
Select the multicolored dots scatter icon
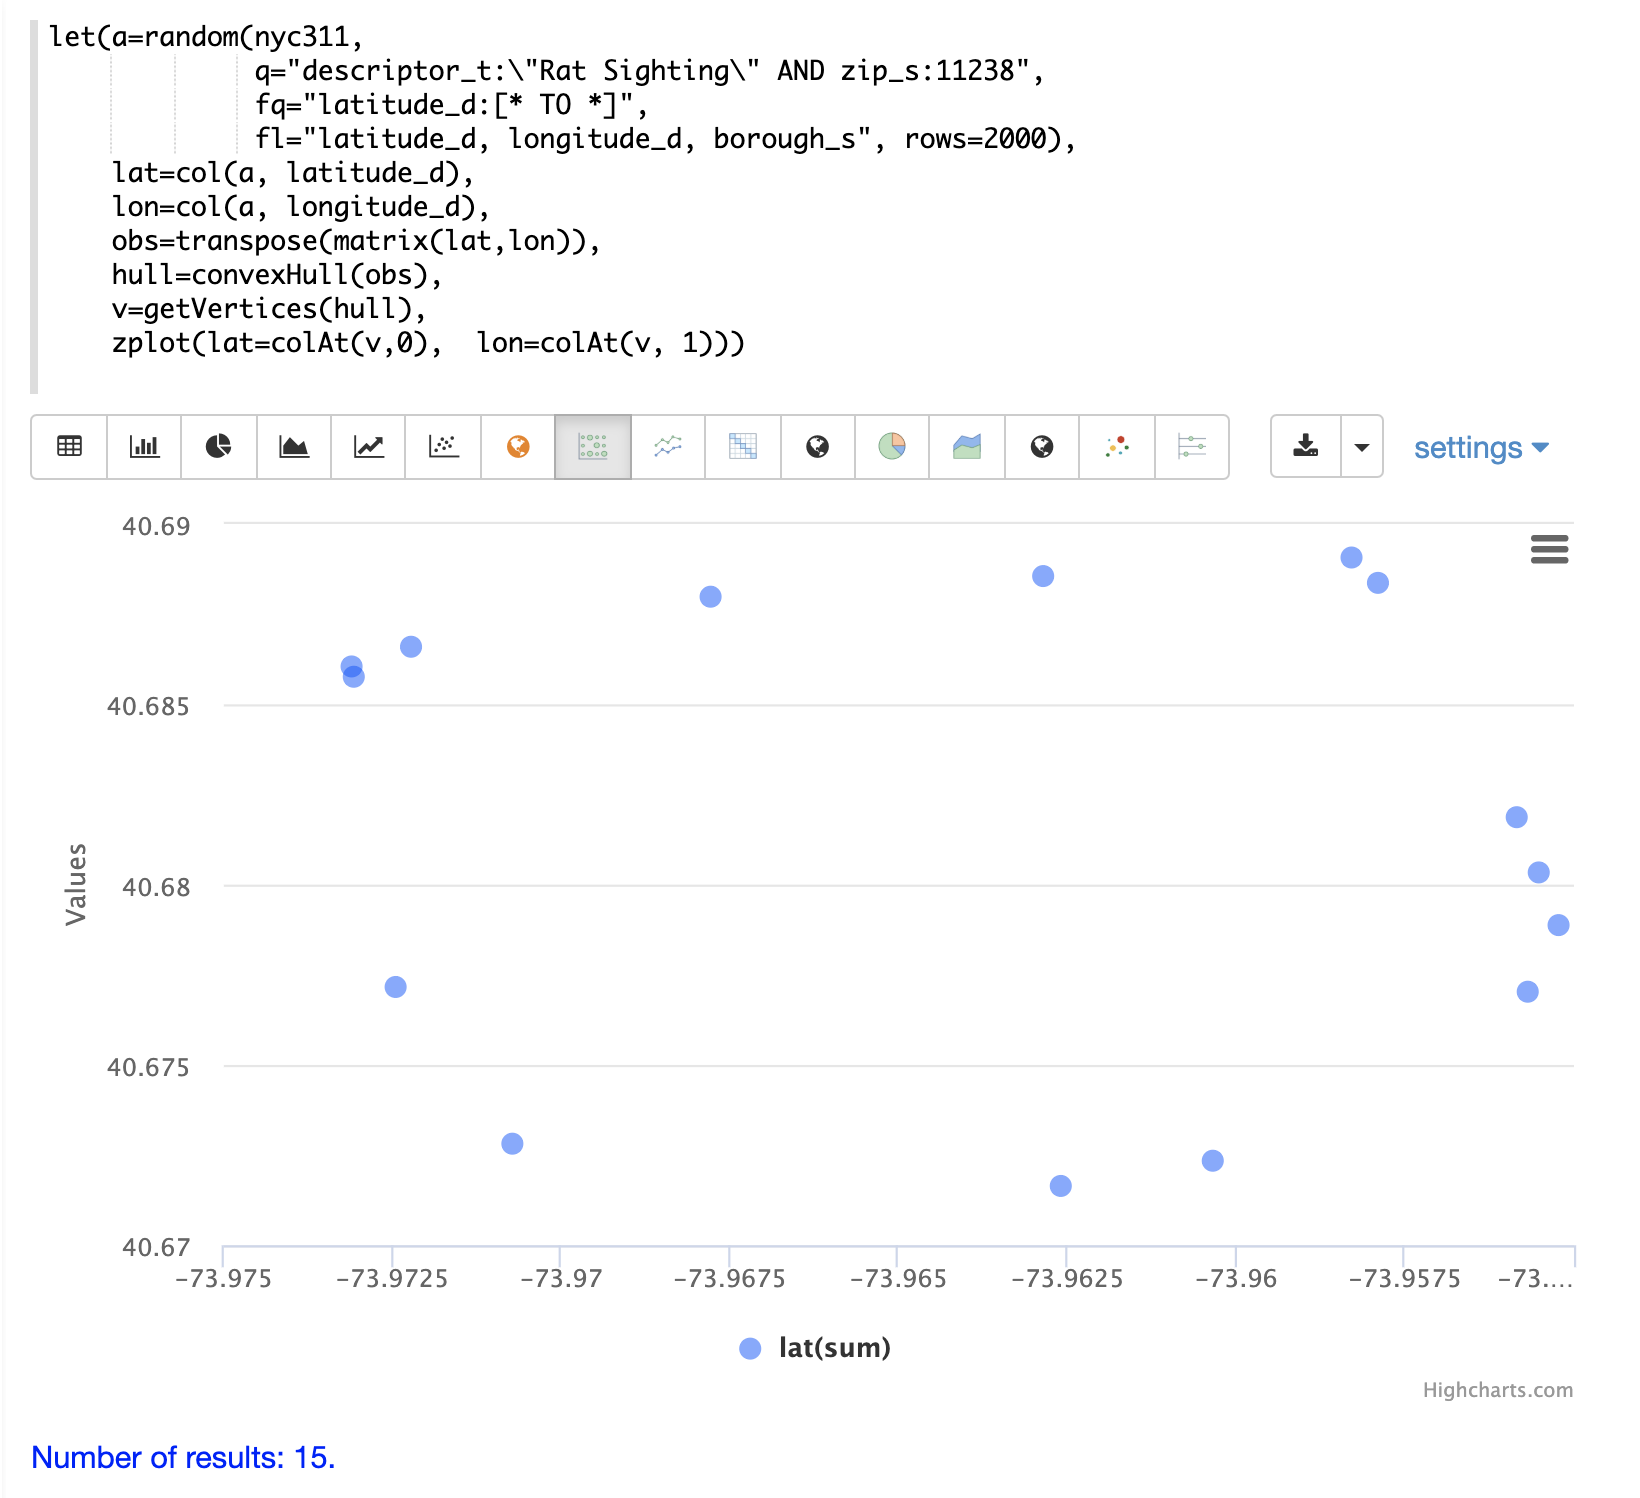(1117, 447)
